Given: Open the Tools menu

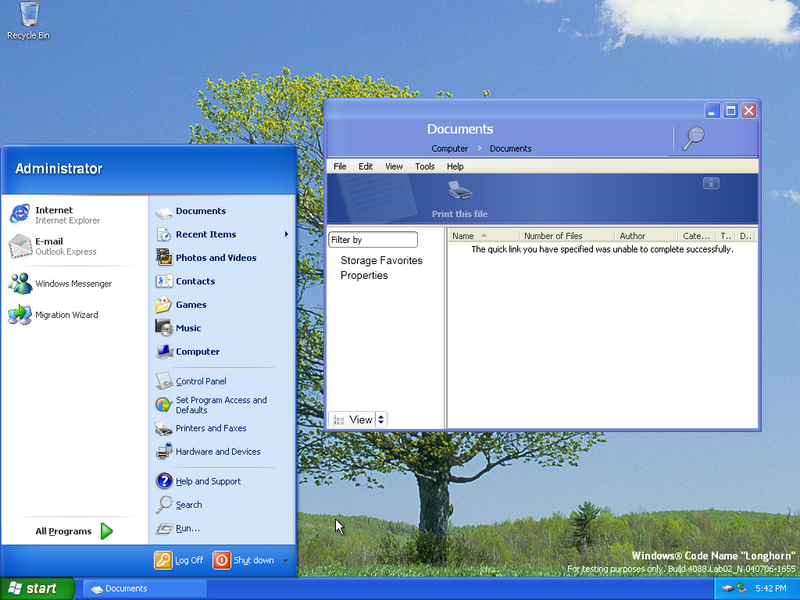Looking at the screenshot, I should pos(424,167).
